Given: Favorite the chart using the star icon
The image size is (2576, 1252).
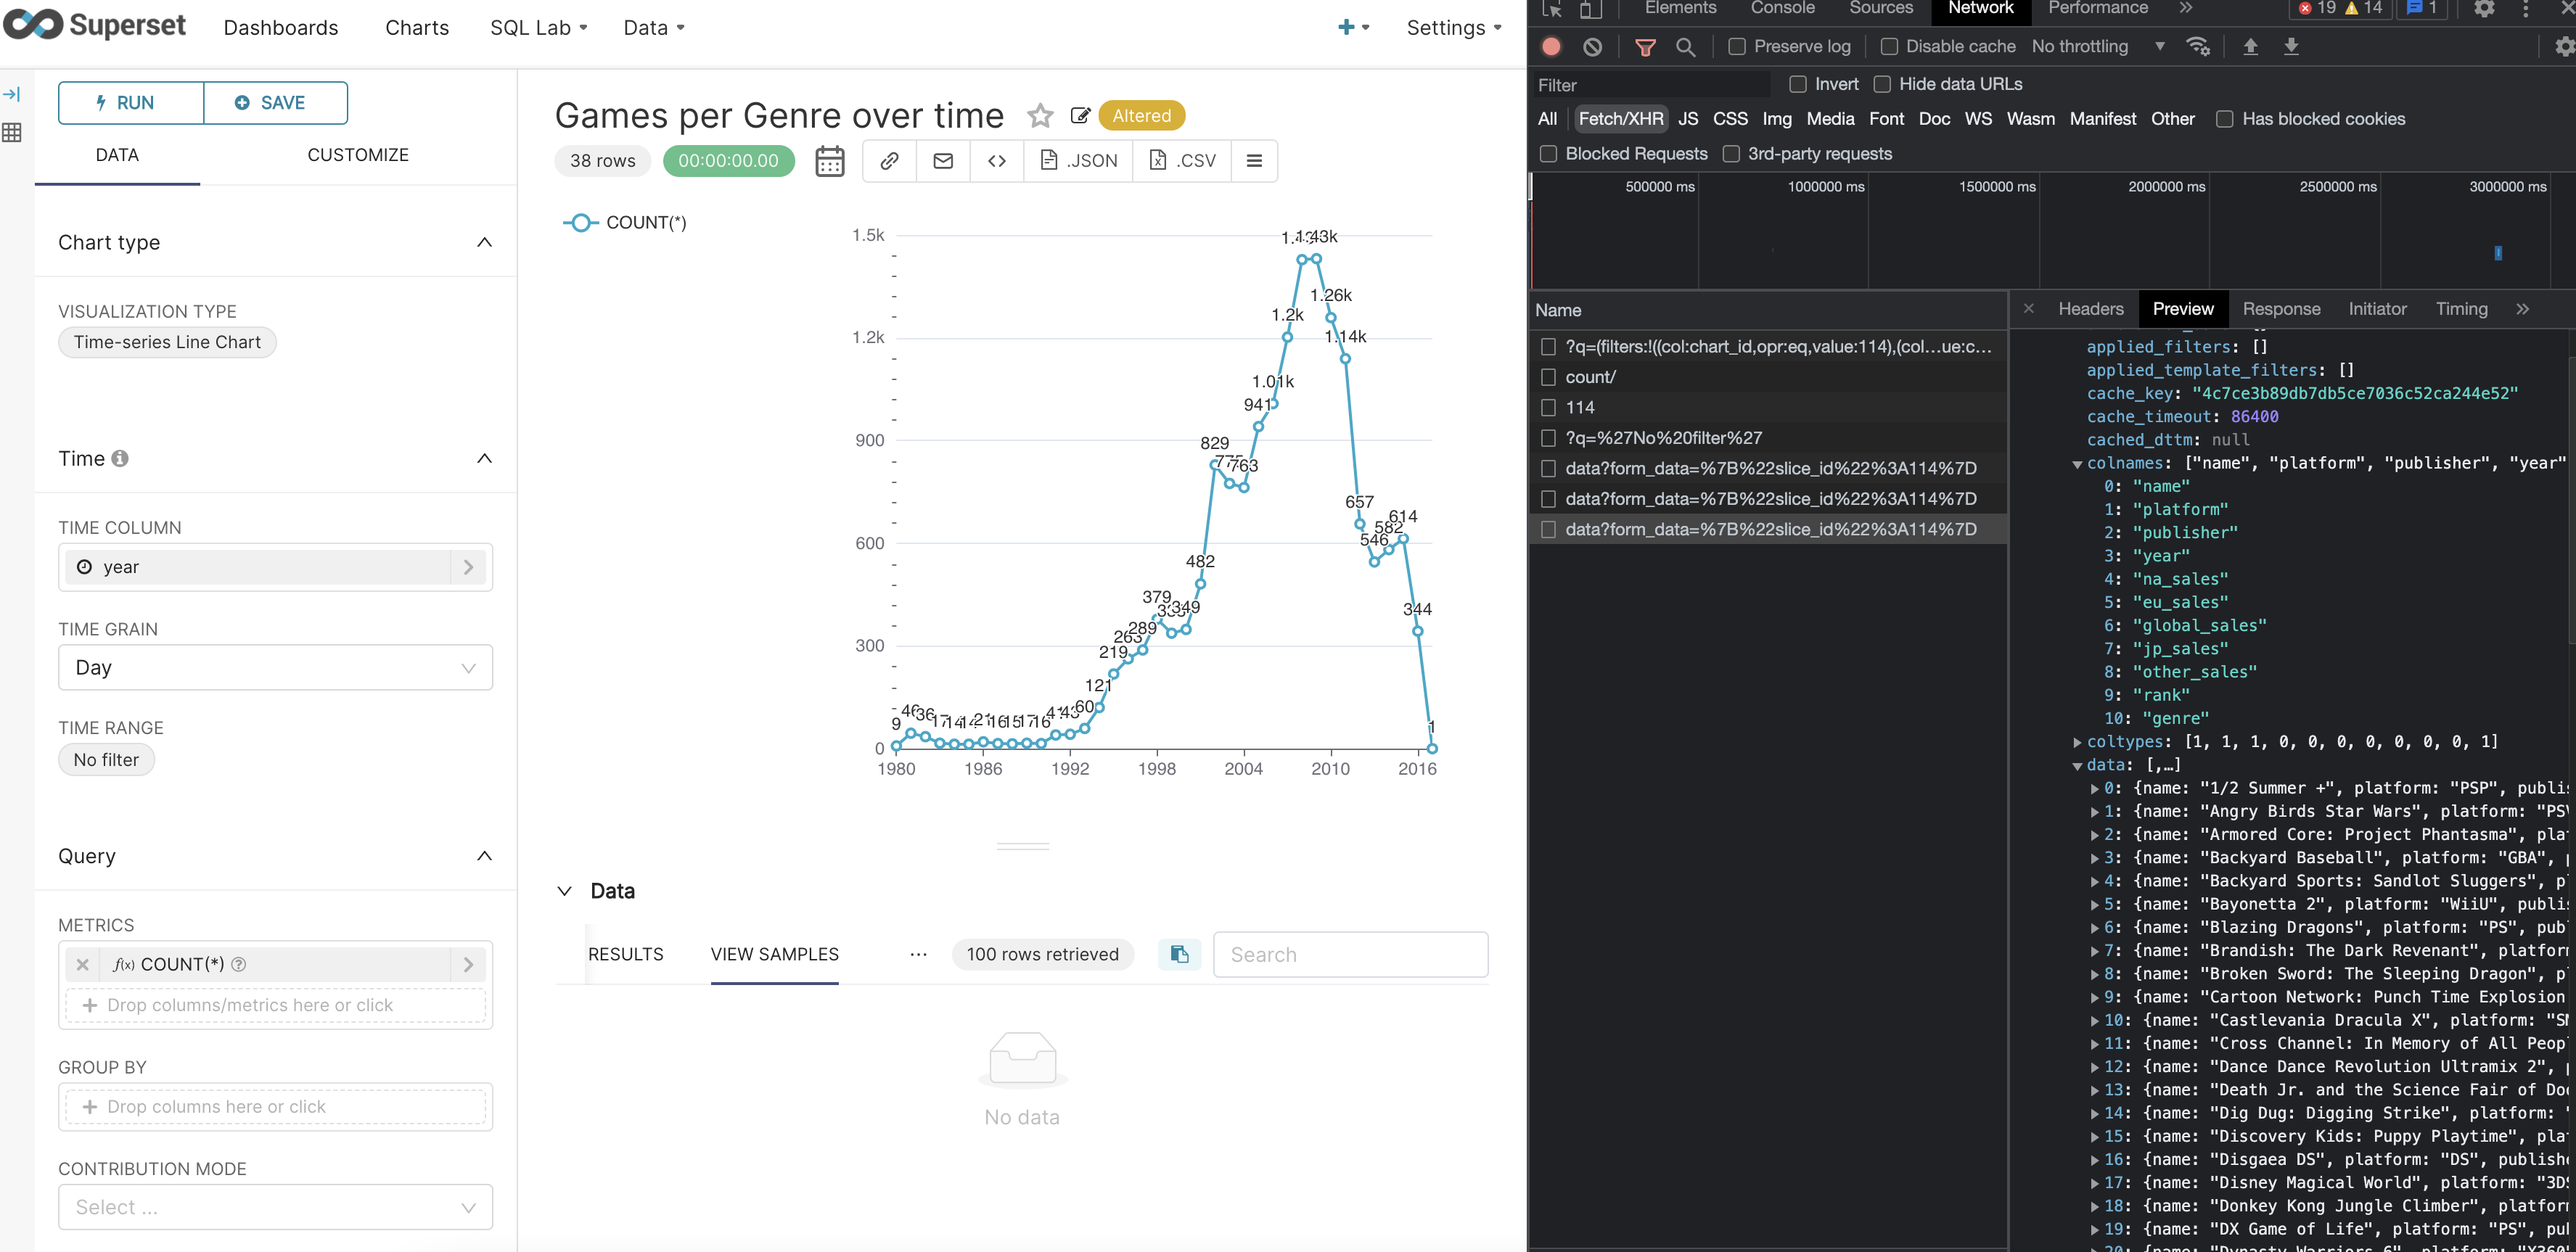Looking at the screenshot, I should [1041, 115].
